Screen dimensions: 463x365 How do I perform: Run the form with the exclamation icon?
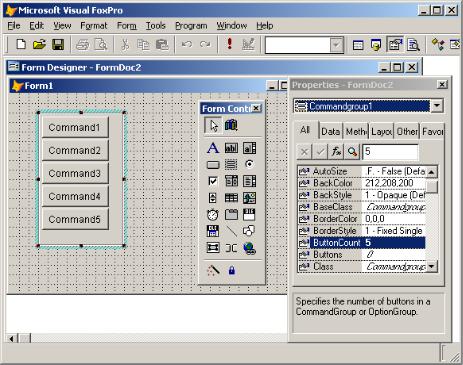click(229, 44)
